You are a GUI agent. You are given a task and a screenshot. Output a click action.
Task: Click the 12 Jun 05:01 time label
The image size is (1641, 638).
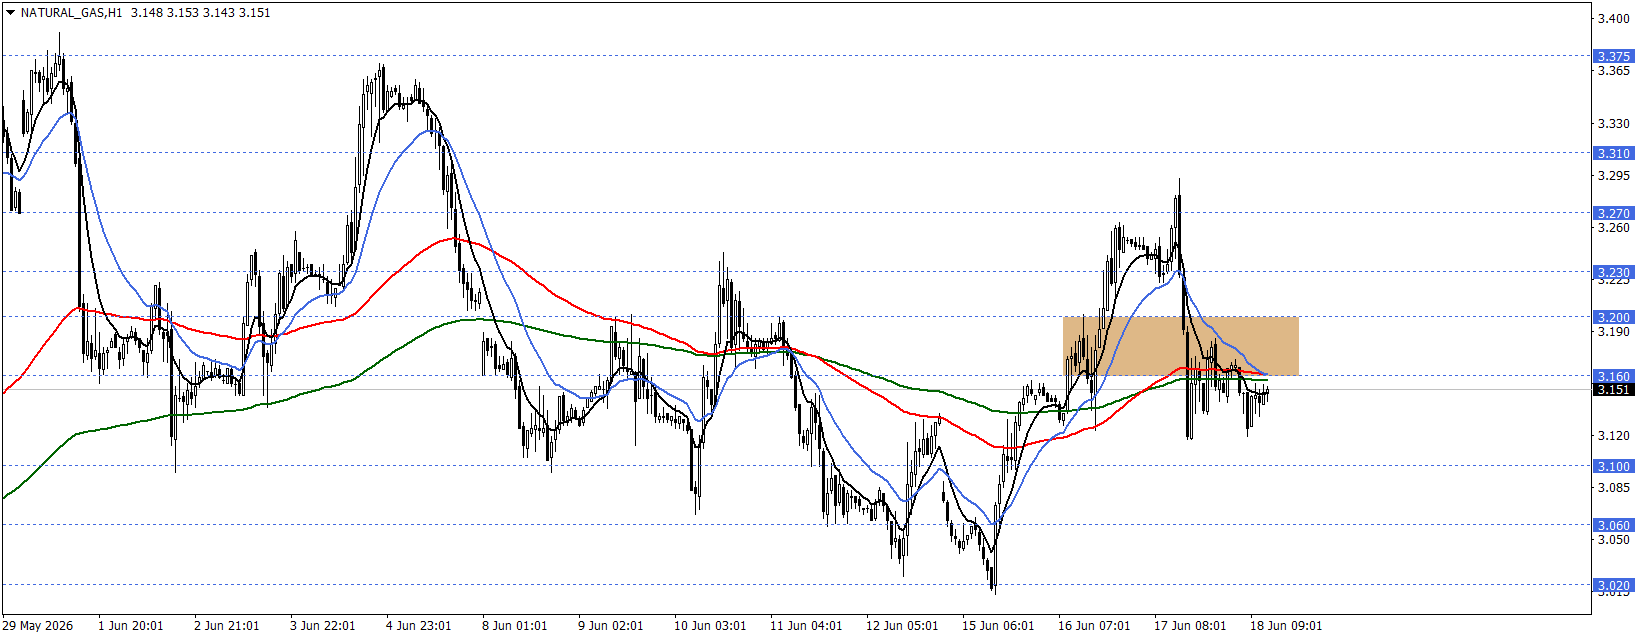(902, 626)
